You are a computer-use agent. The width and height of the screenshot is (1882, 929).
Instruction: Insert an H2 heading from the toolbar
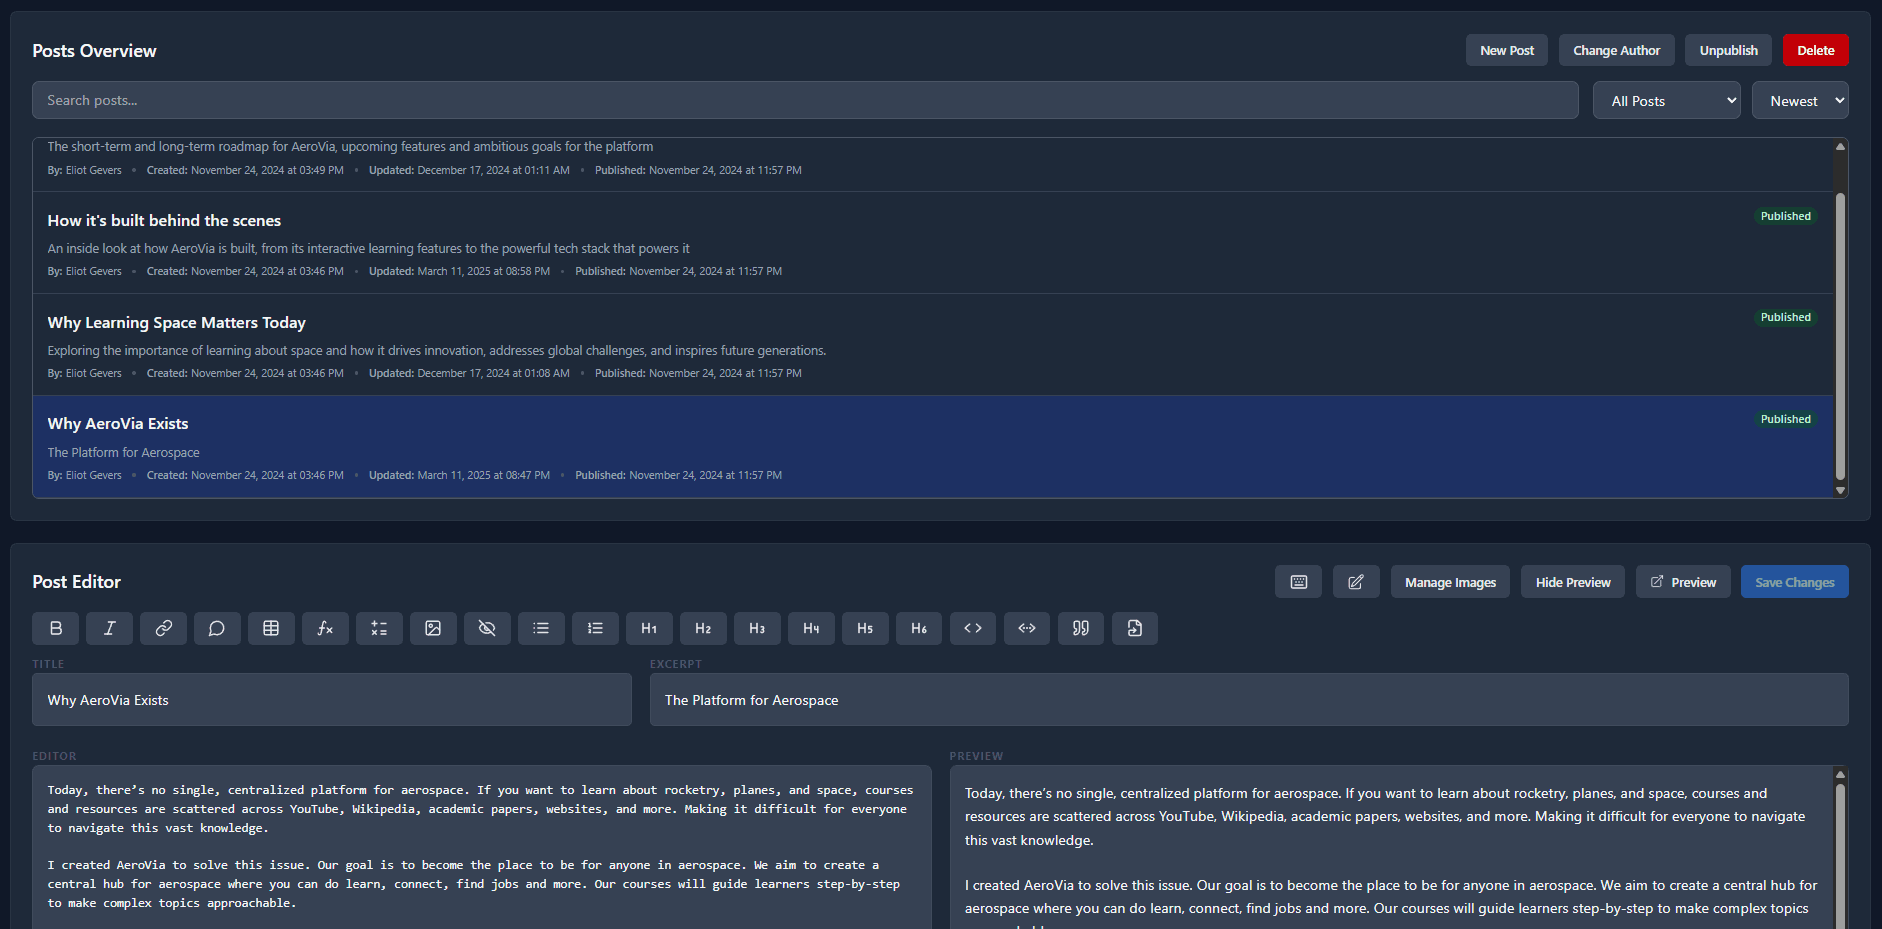click(x=703, y=628)
